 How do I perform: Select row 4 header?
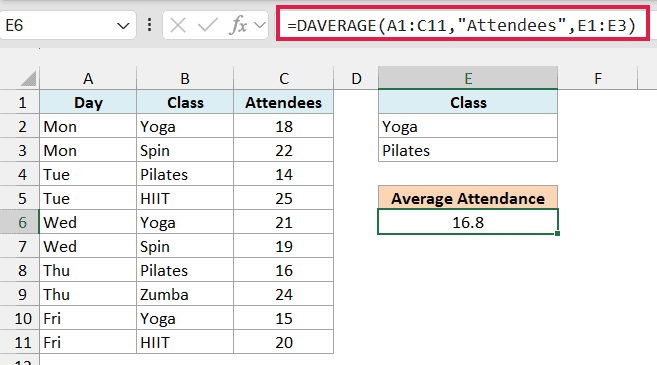click(20, 174)
